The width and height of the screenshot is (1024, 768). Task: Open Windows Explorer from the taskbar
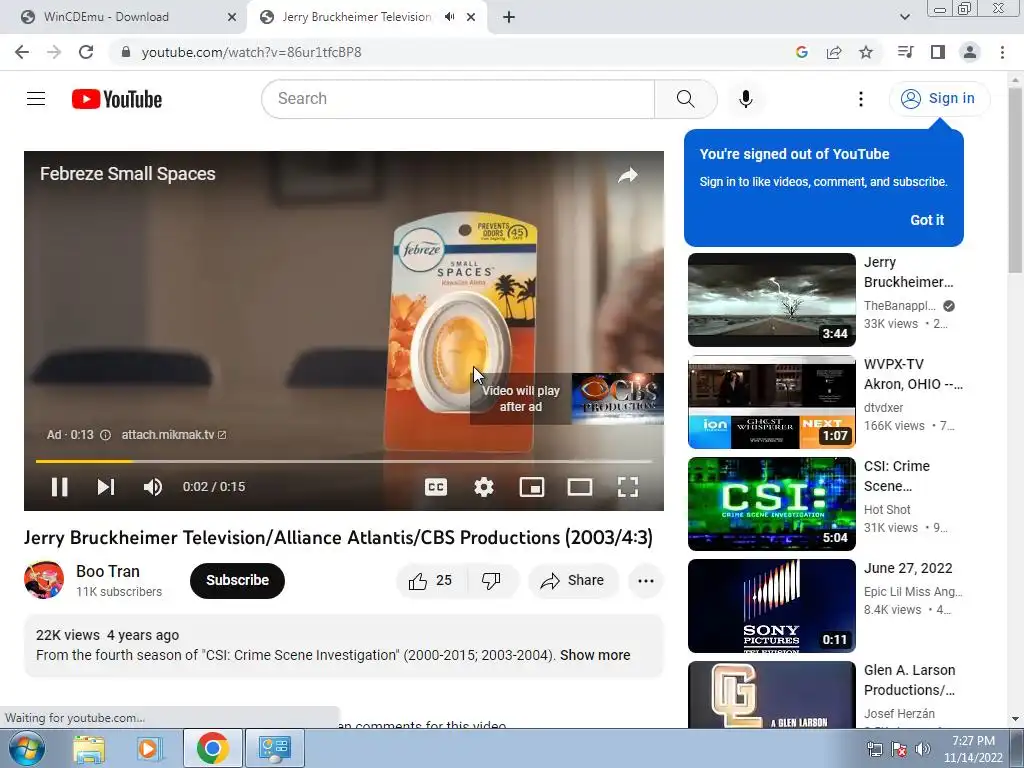click(x=88, y=748)
